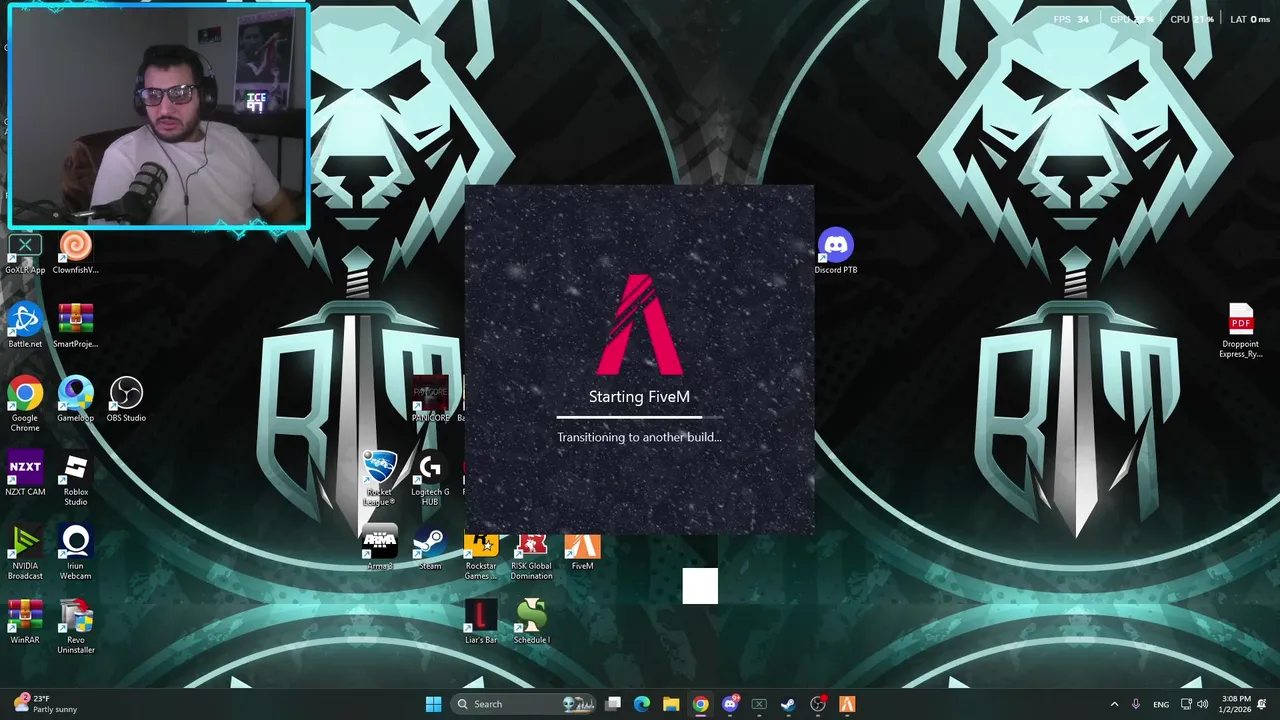The width and height of the screenshot is (1280, 720).
Task: Launch the Rocket League desktop shortcut
Action: 379,479
